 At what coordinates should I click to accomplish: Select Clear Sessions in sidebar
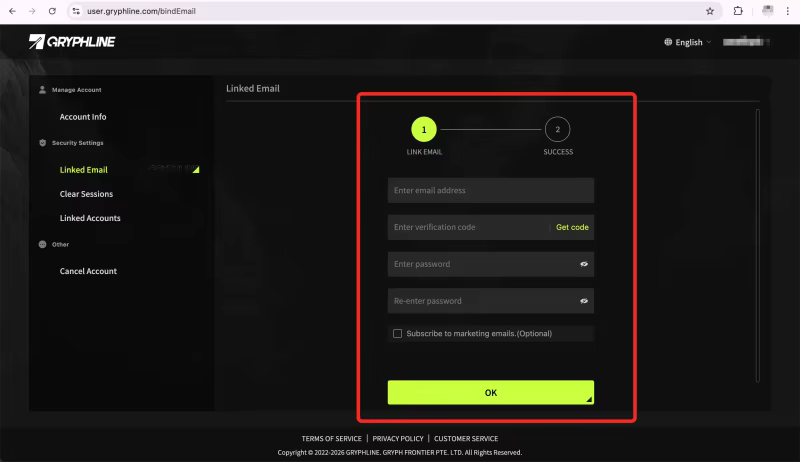(x=86, y=194)
